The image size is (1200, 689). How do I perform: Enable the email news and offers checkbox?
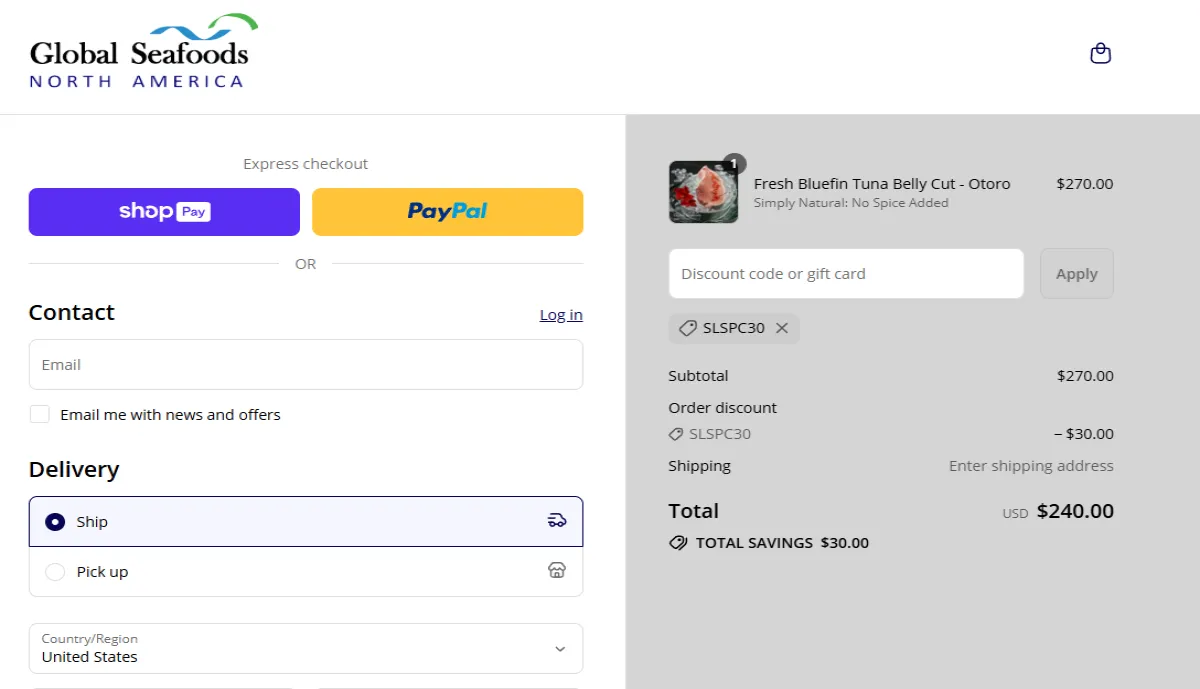tap(39, 413)
